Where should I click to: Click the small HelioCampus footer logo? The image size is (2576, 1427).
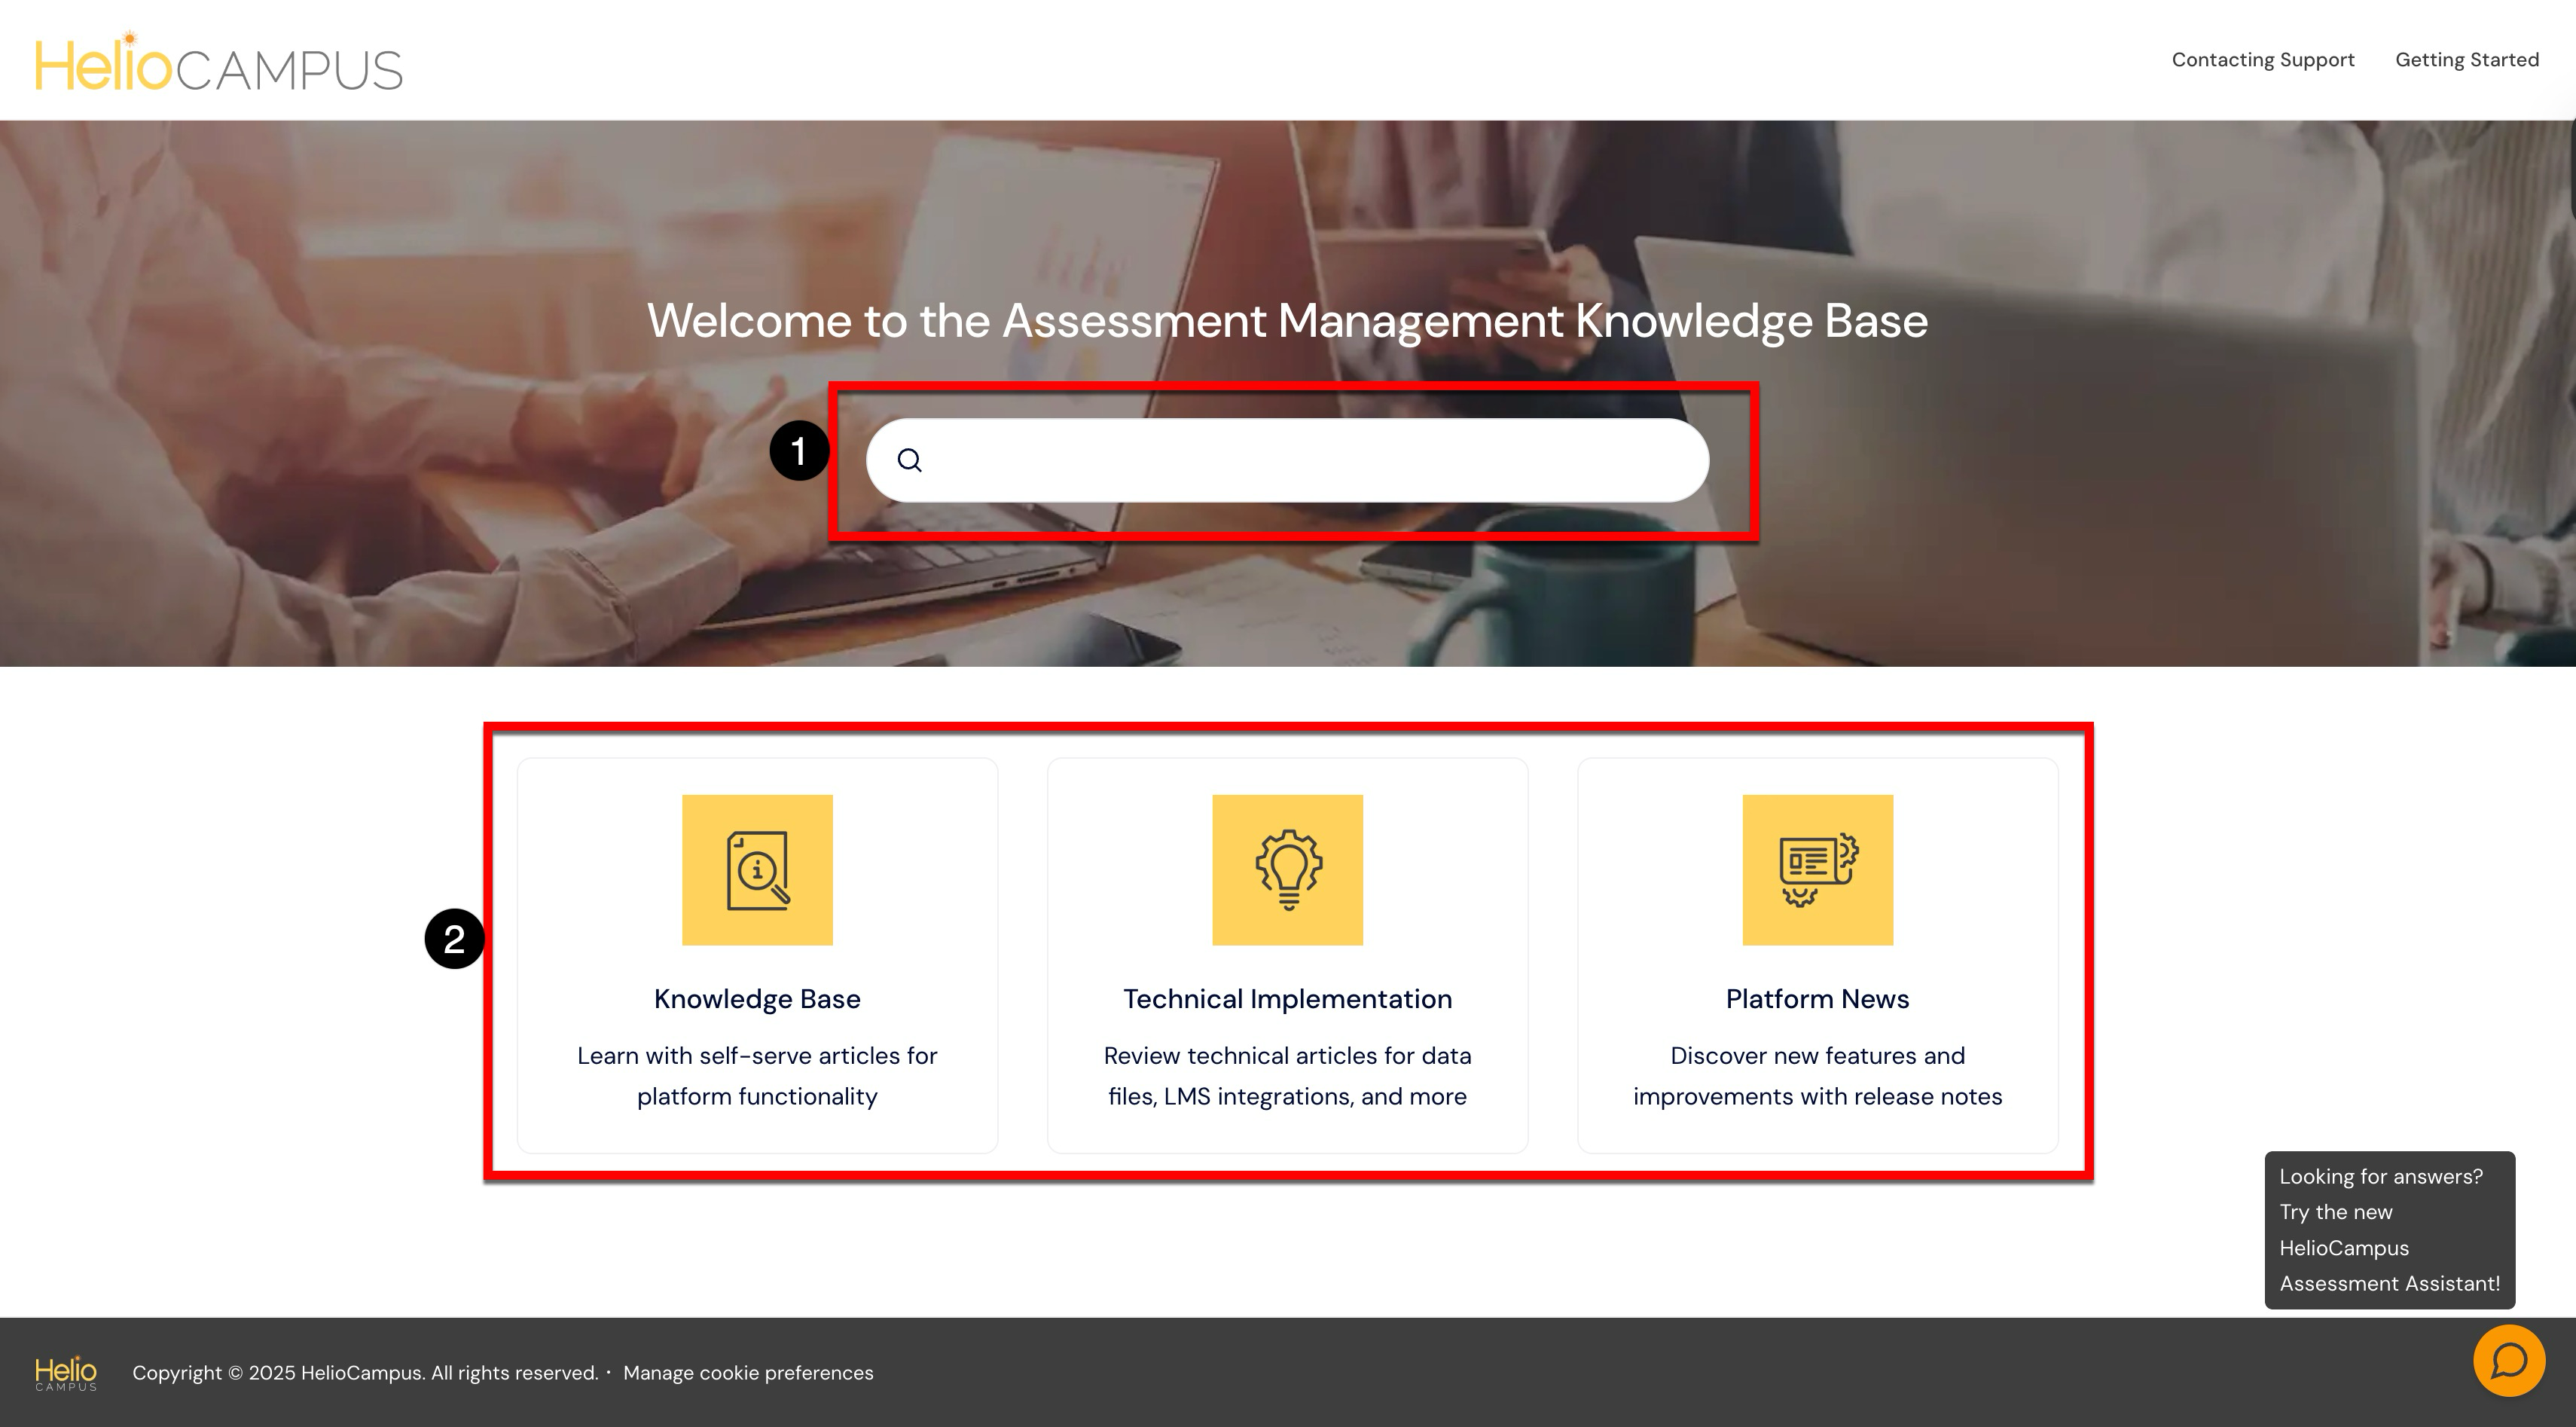[x=66, y=1372]
